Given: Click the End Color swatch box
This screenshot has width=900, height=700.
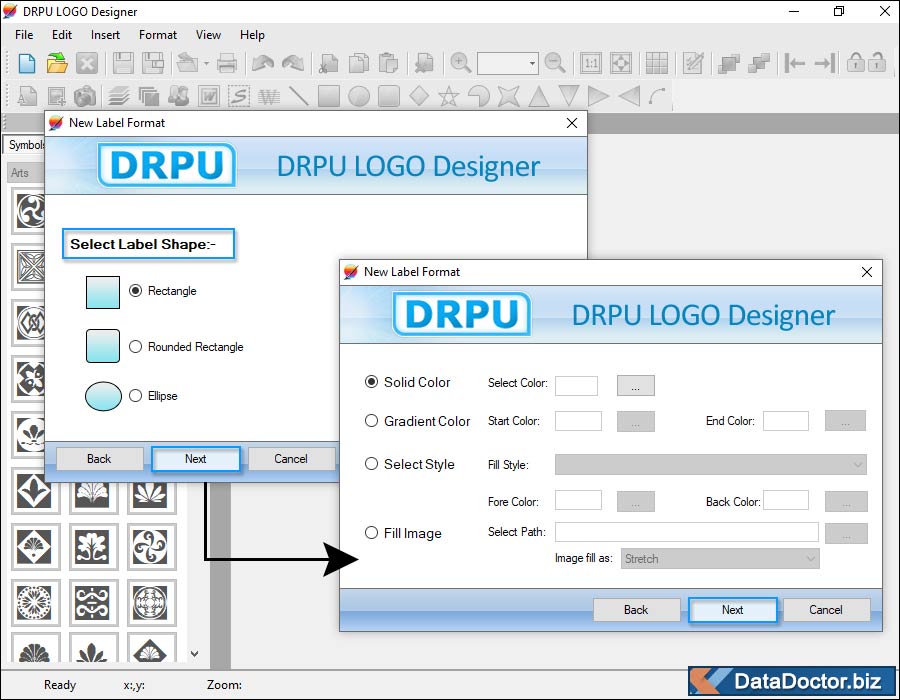Looking at the screenshot, I should [786, 421].
